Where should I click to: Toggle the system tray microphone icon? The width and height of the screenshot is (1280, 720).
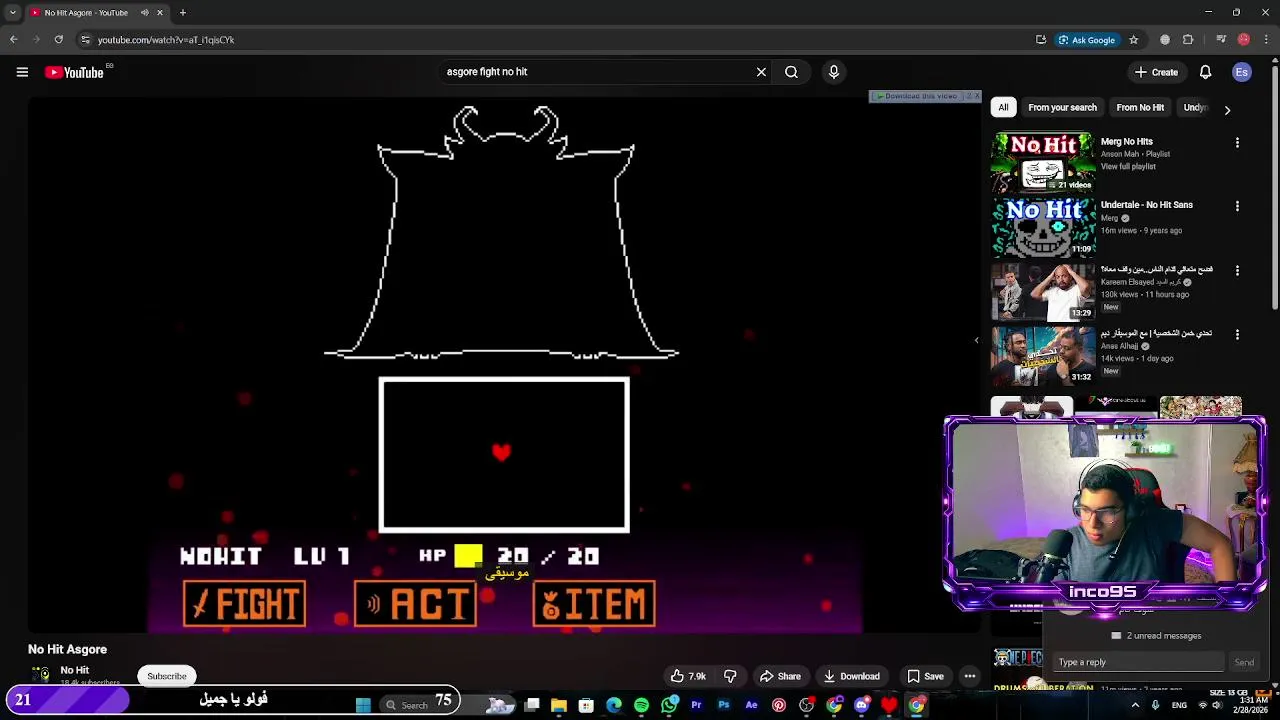coord(1156,705)
